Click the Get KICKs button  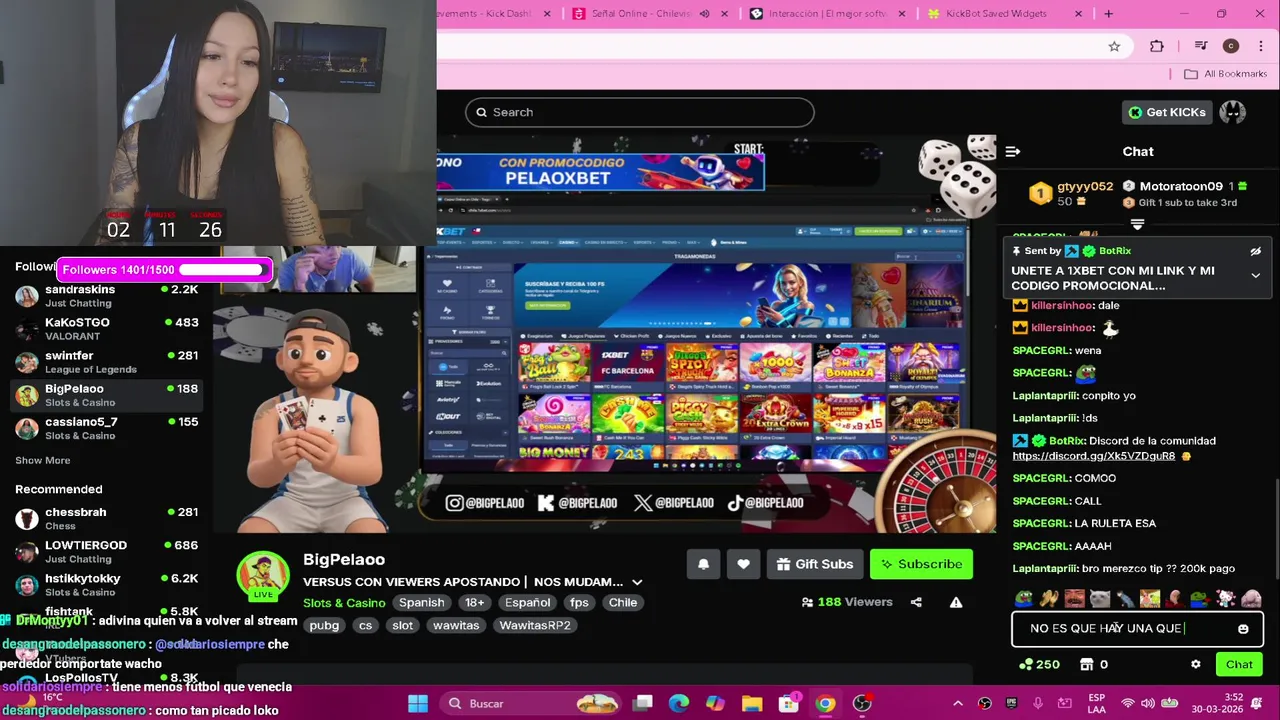point(1166,112)
